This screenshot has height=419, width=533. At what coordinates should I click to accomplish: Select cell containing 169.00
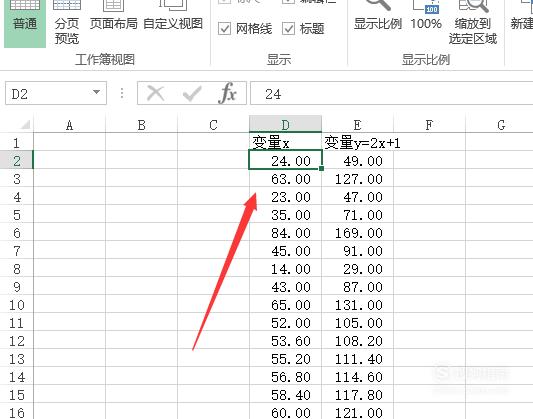coord(358,233)
